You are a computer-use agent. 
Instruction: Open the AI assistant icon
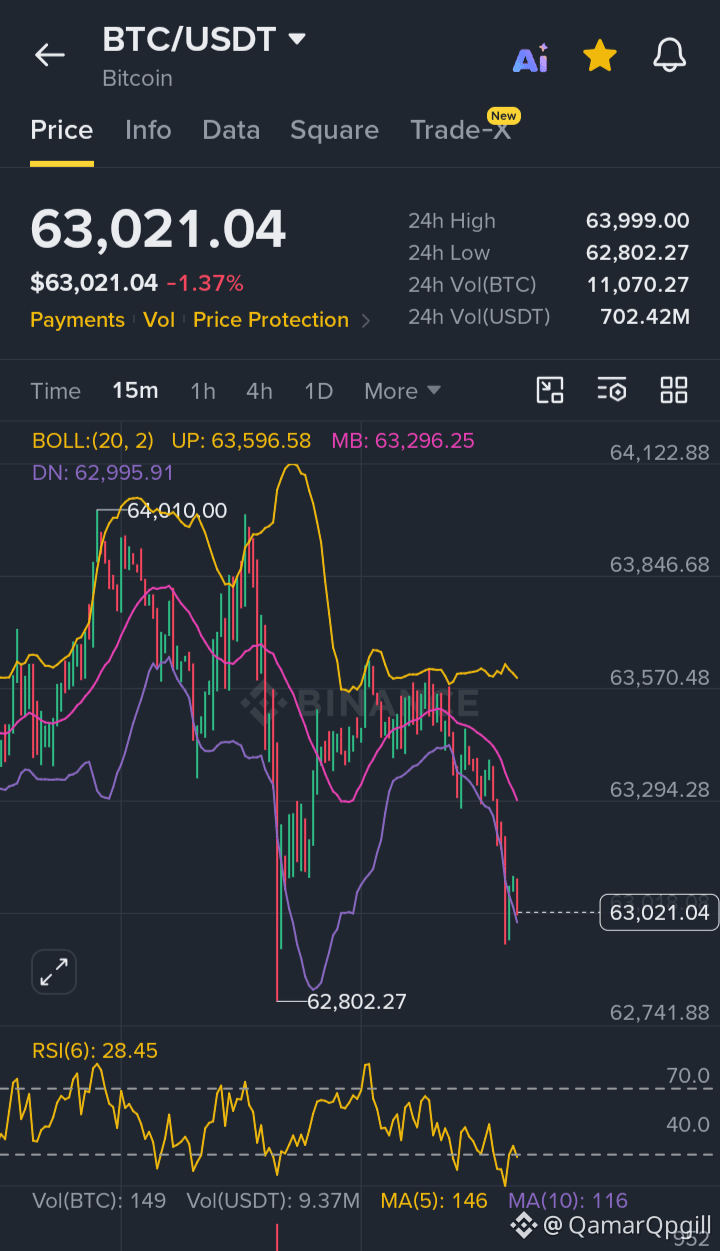(530, 58)
